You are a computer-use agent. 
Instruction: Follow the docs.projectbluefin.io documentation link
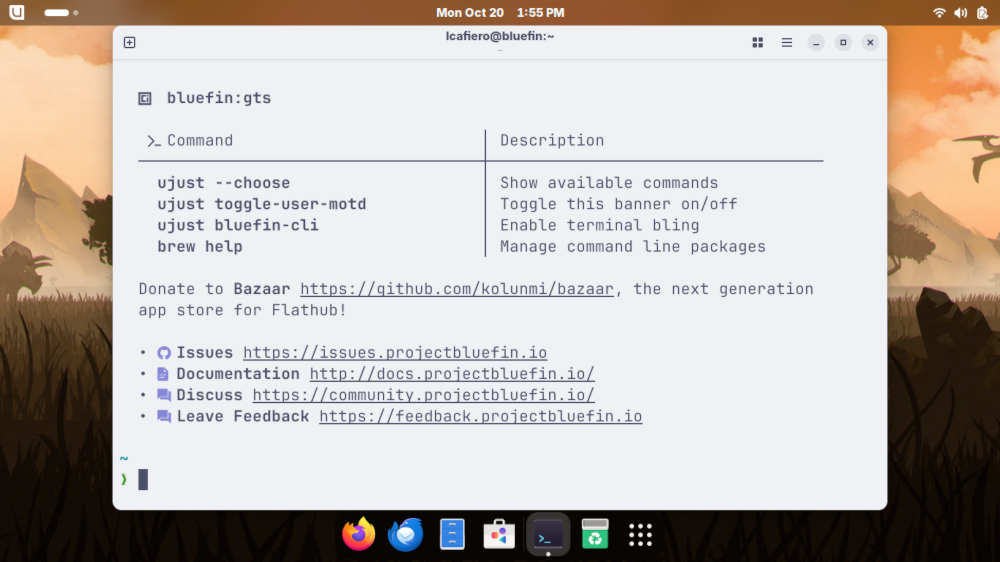451,374
